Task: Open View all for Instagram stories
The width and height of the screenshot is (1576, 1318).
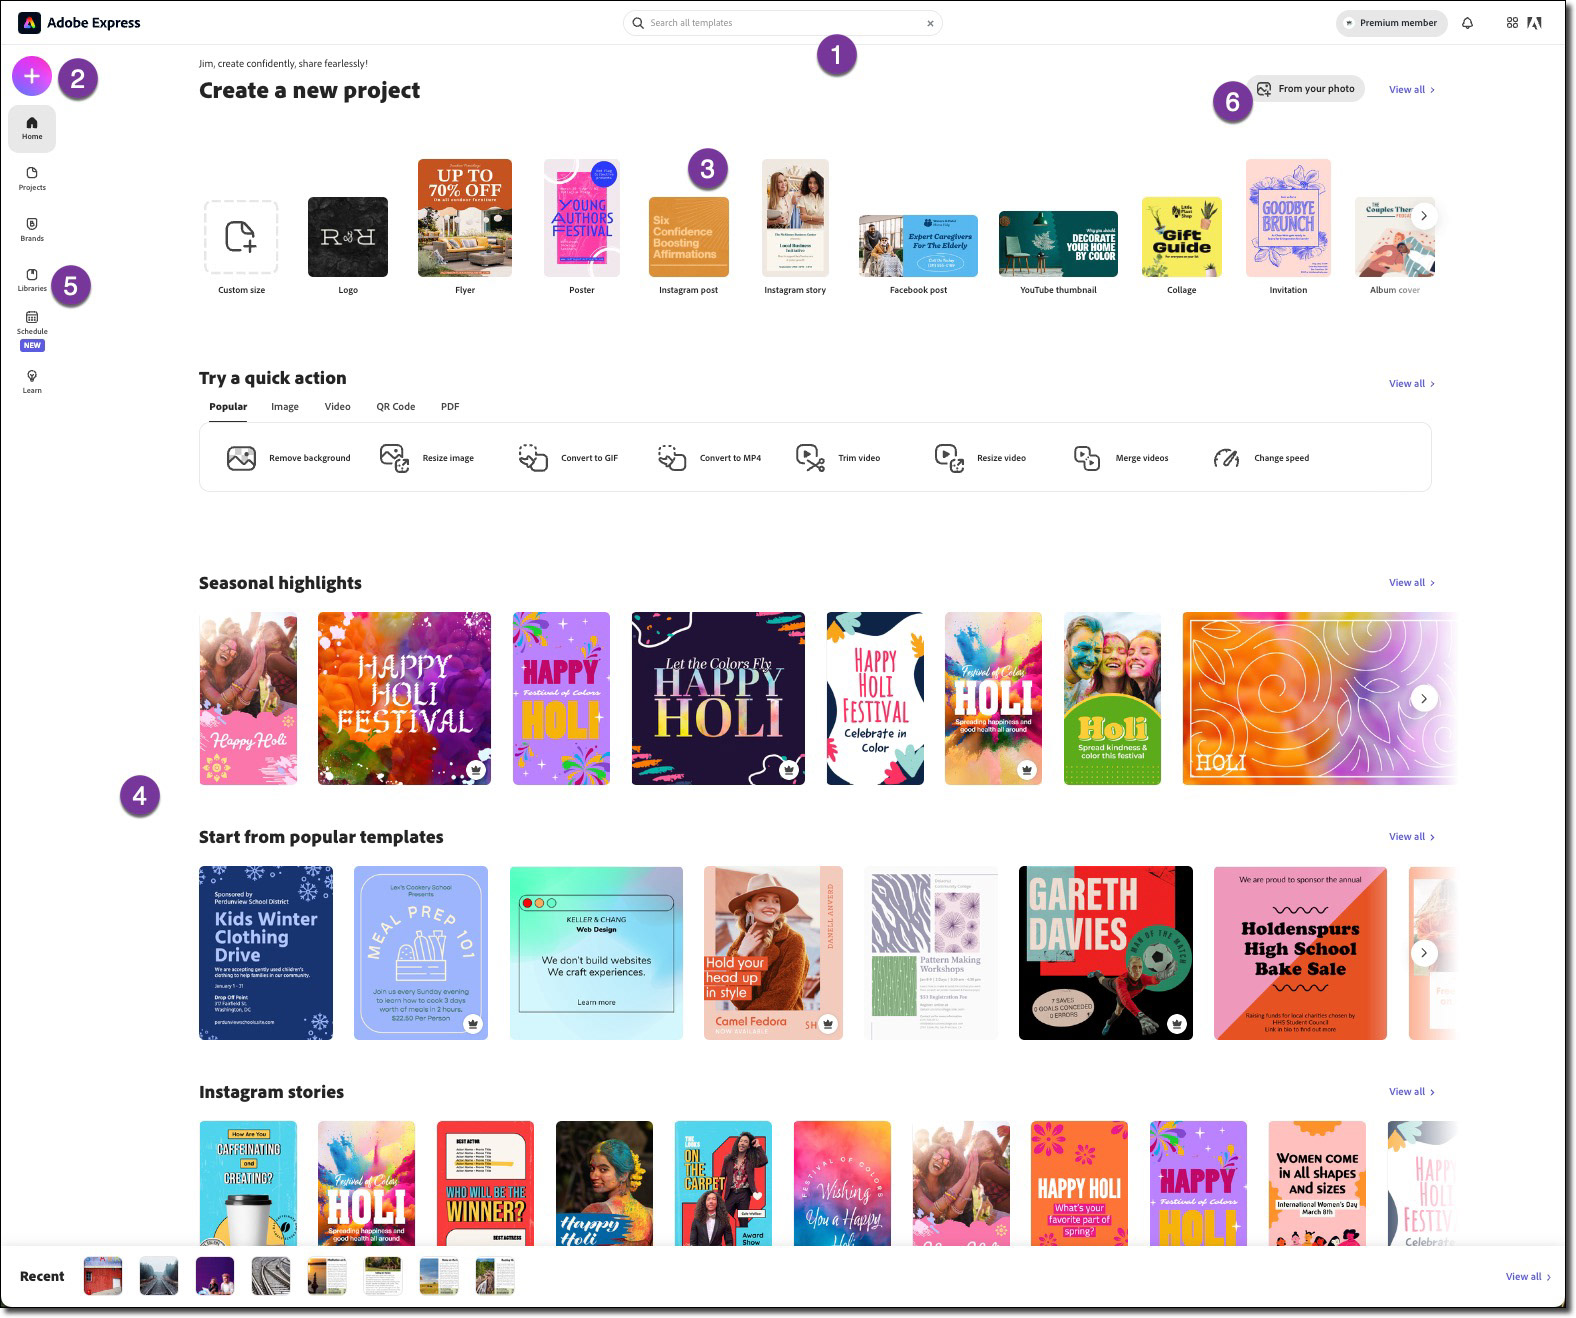Action: coord(1411,1092)
